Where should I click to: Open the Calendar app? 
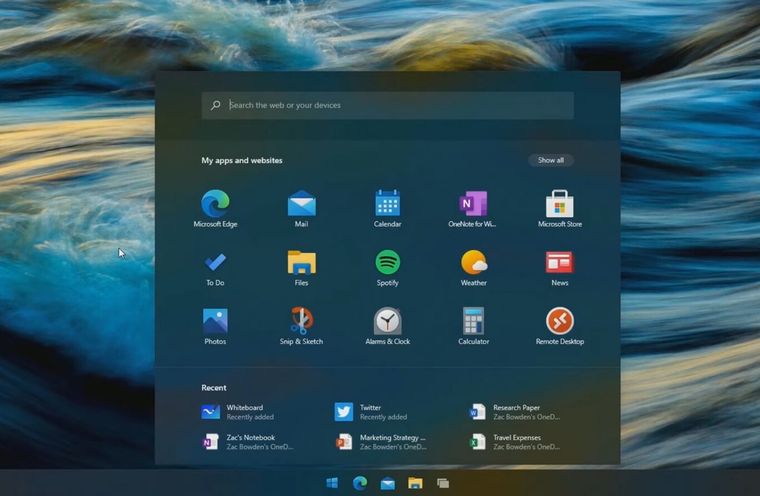pos(387,208)
